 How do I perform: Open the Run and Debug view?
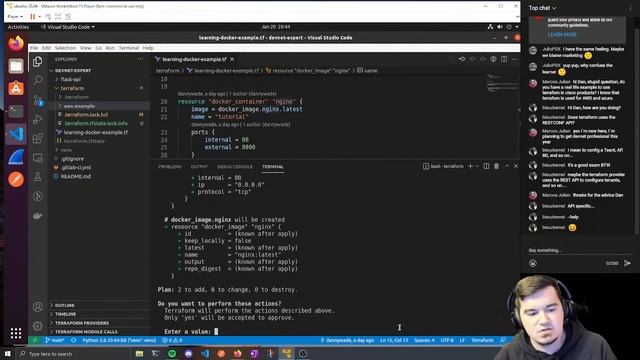tap(38, 119)
